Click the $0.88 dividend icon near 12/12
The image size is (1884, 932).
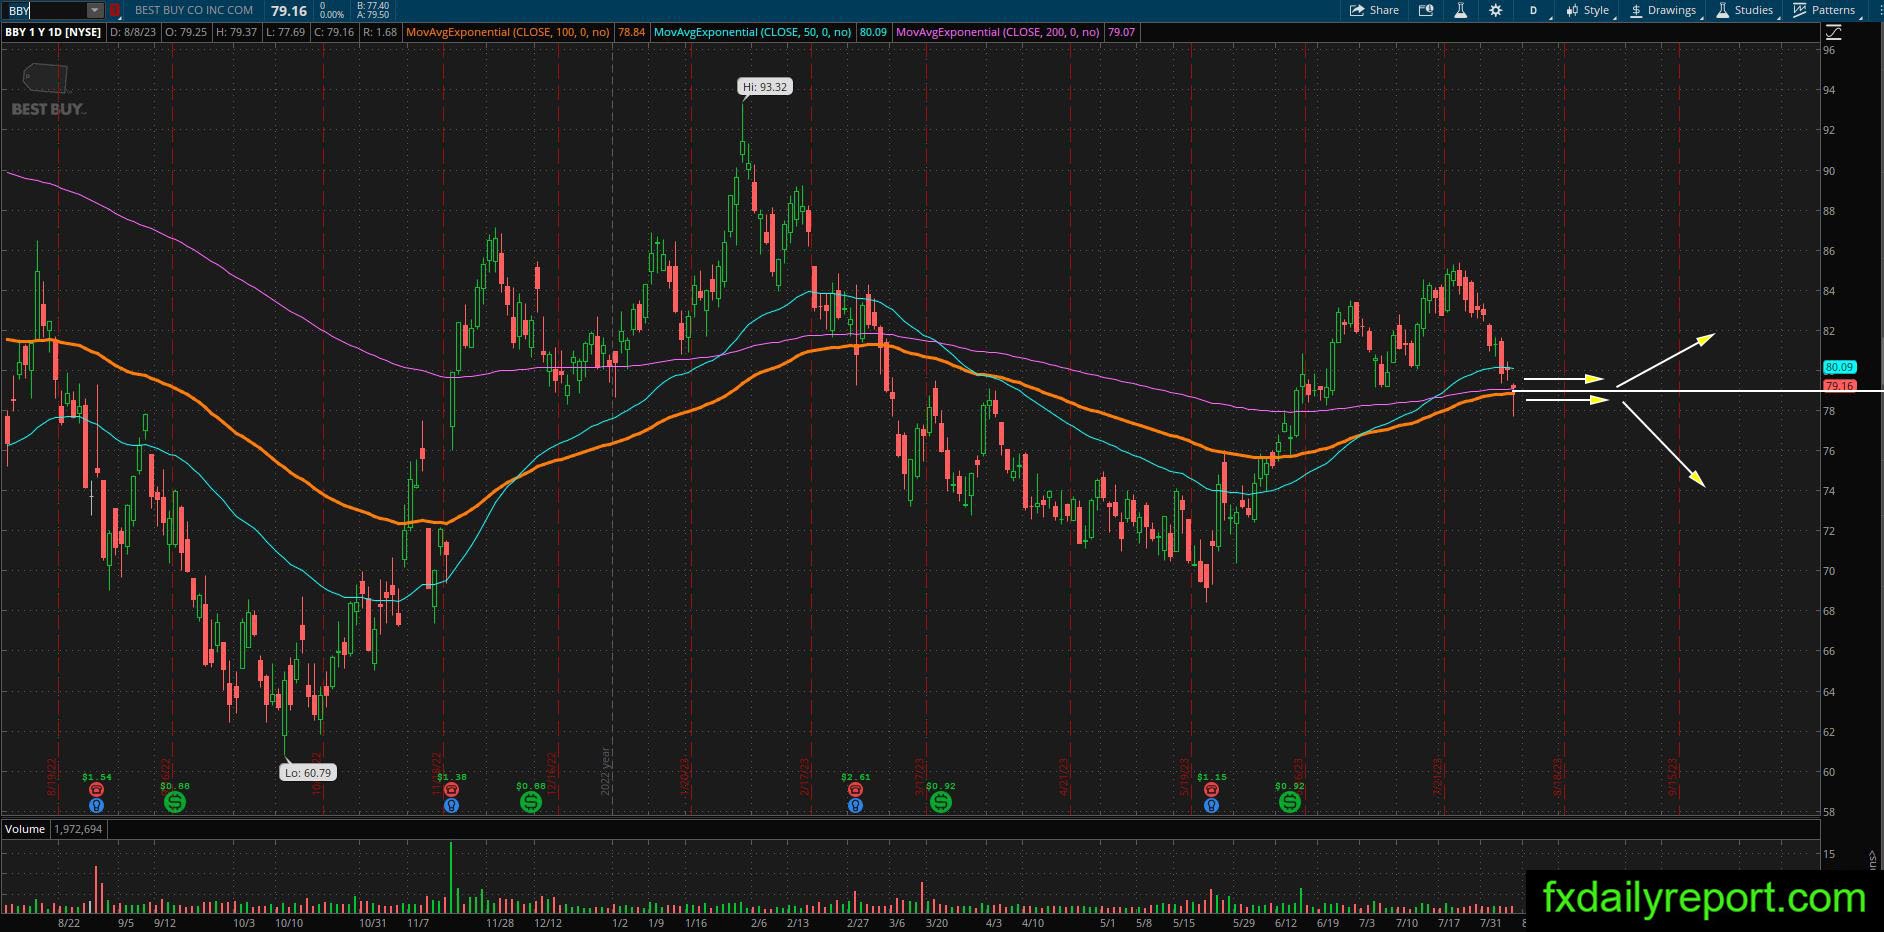(x=530, y=802)
